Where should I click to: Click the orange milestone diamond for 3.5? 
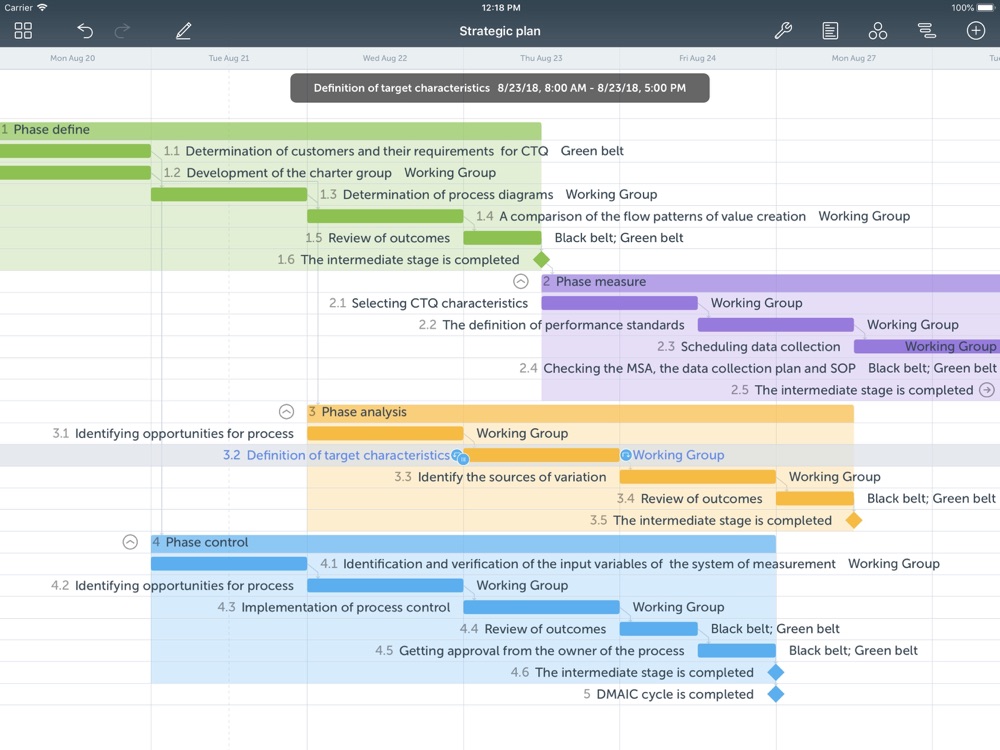853,520
